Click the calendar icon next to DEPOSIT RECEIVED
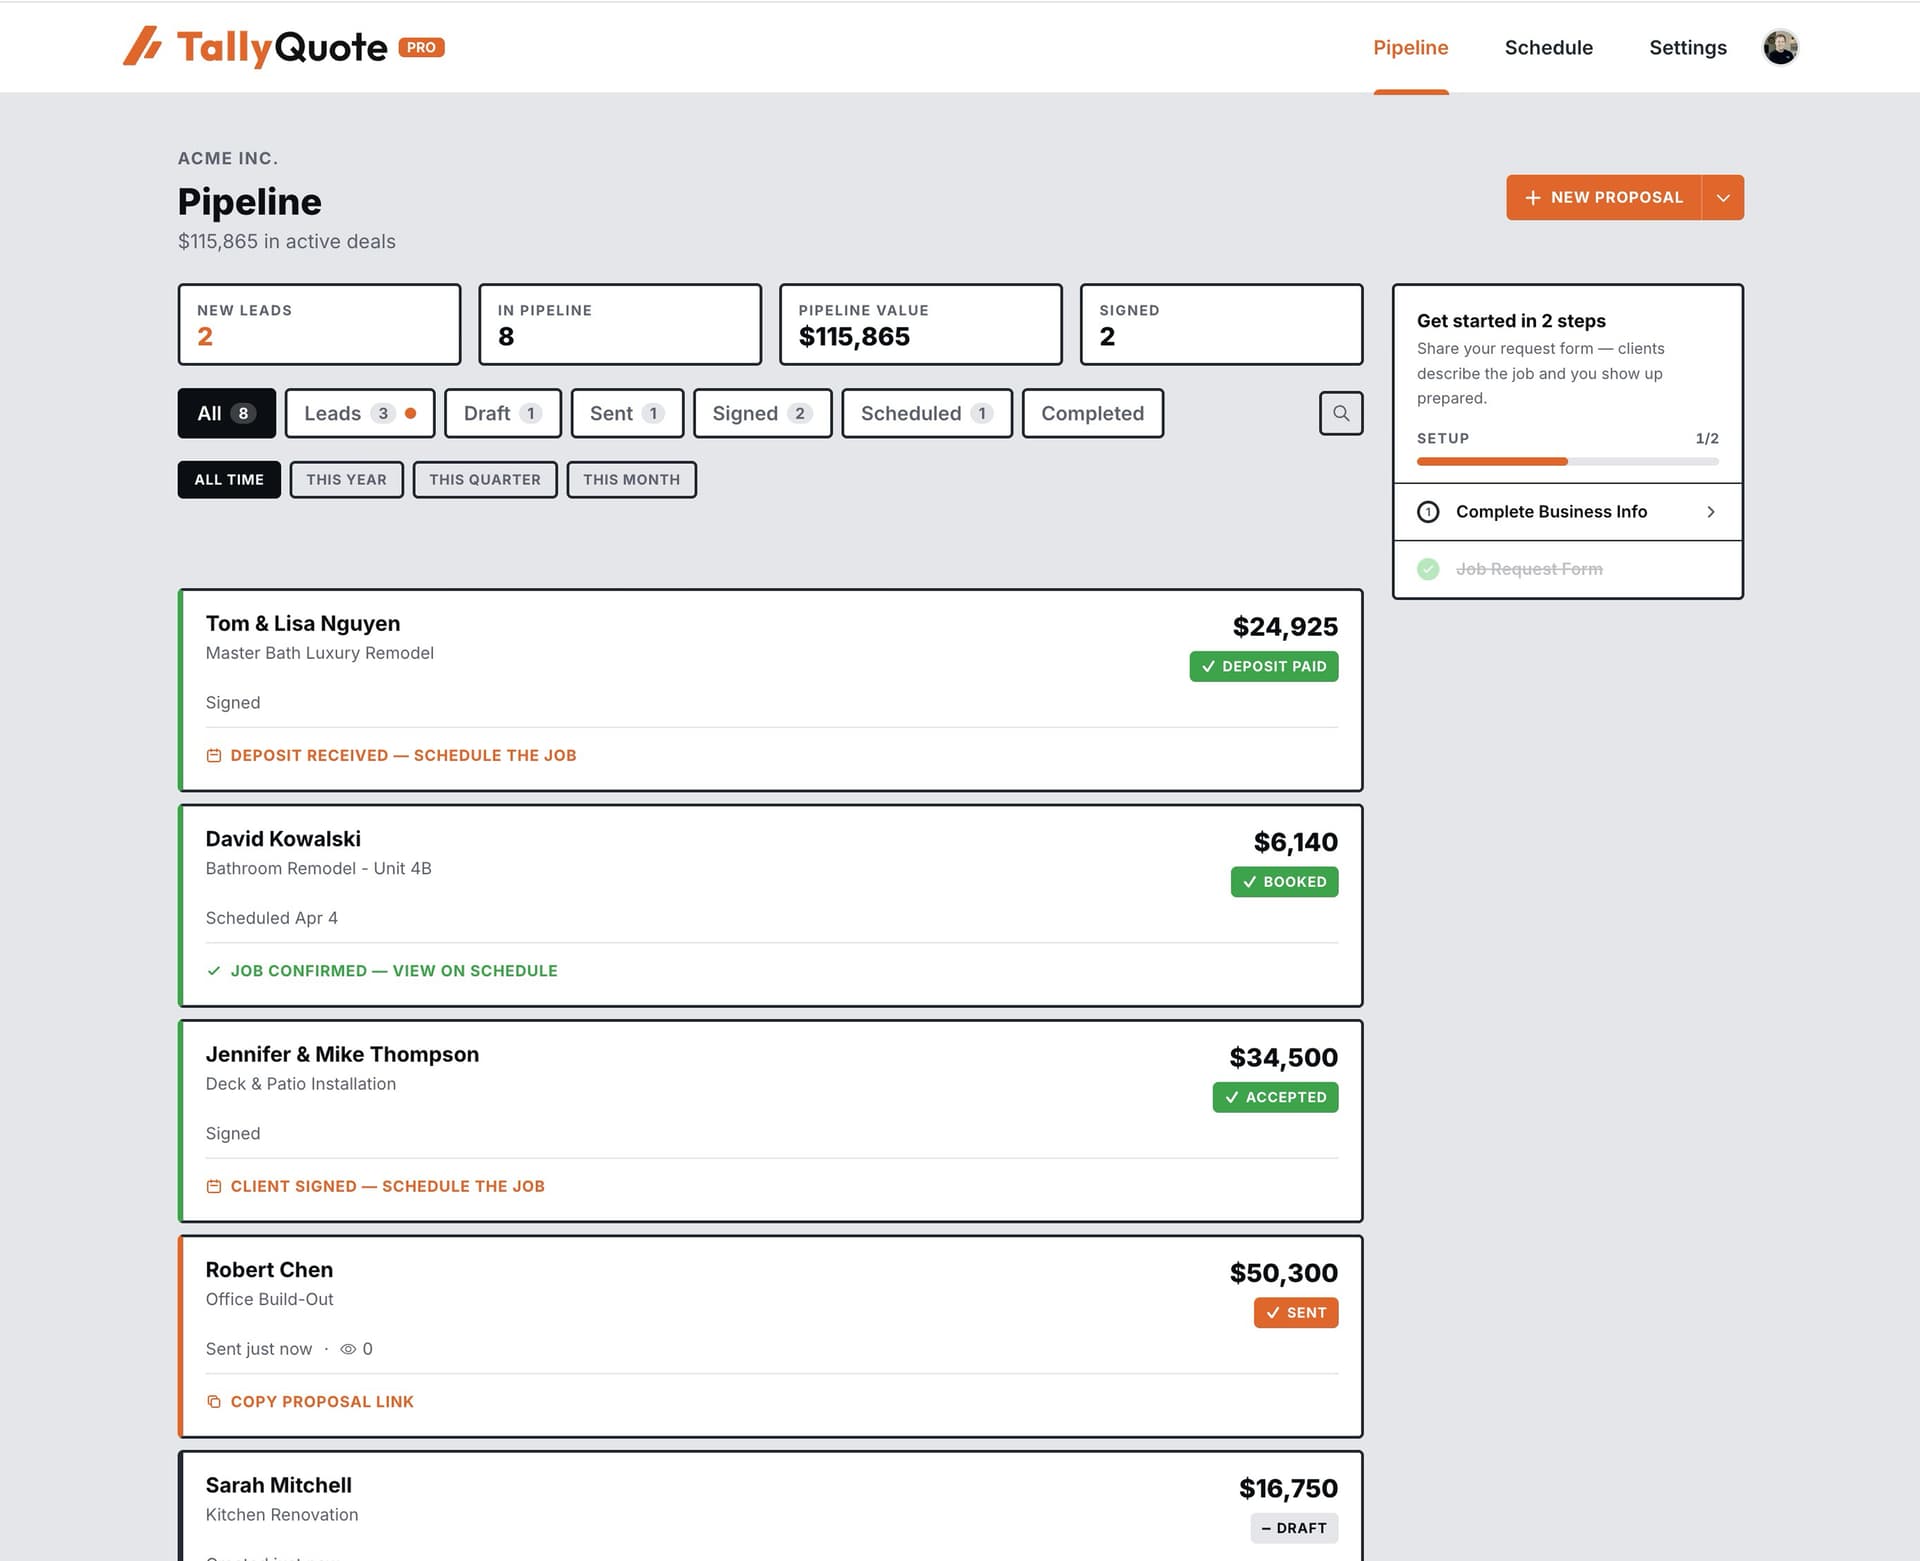The width and height of the screenshot is (1920, 1561). pos(214,755)
